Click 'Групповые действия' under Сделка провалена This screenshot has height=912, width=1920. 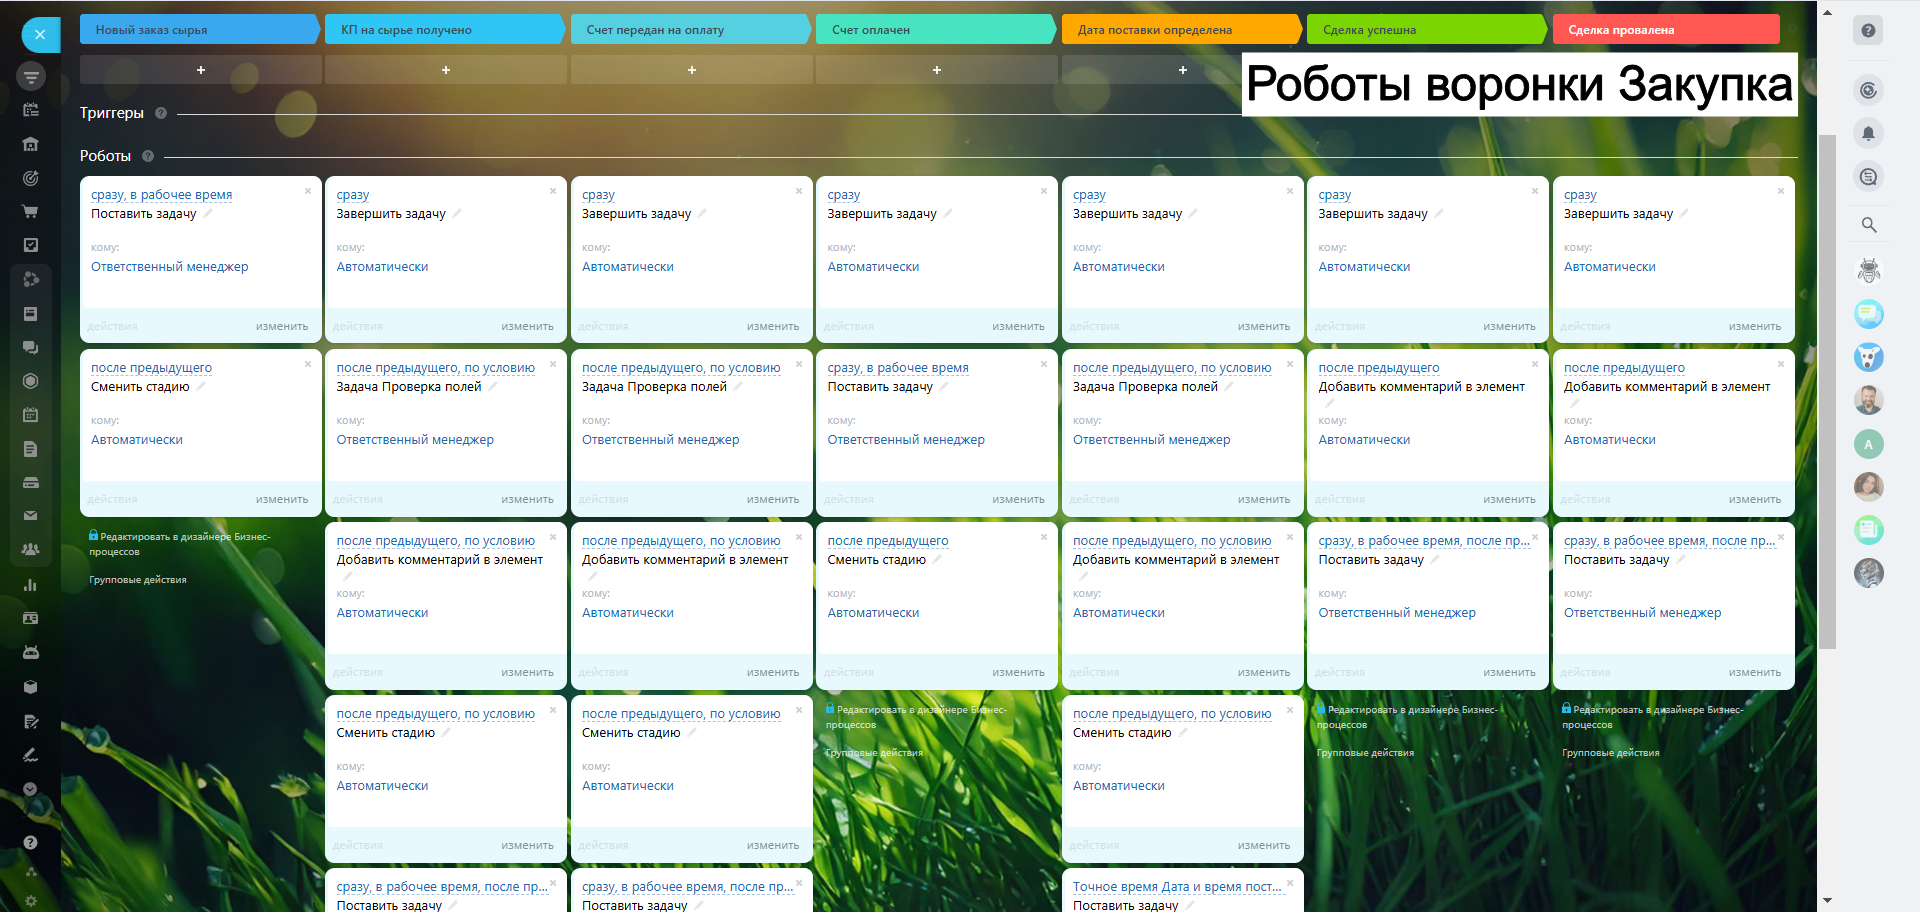click(x=1611, y=753)
